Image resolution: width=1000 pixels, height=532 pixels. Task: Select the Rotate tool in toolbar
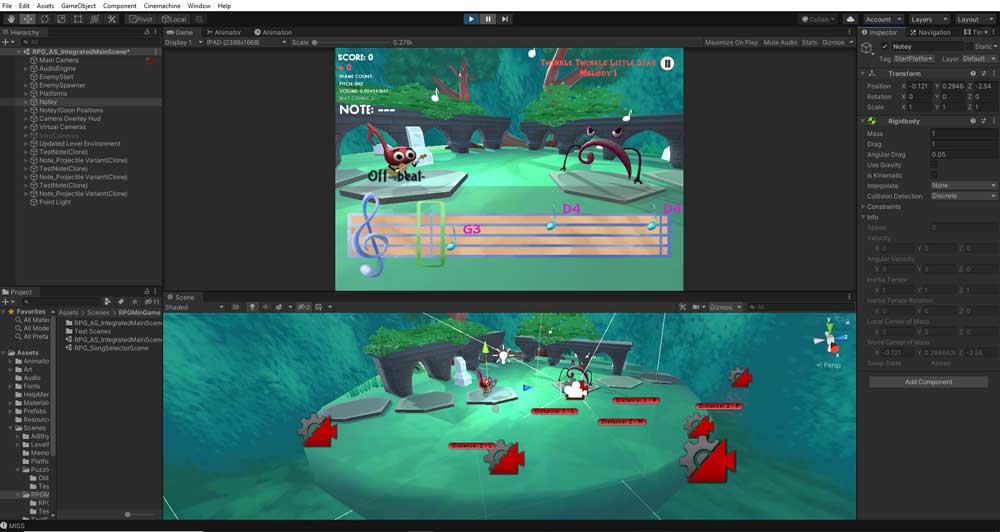coord(45,19)
